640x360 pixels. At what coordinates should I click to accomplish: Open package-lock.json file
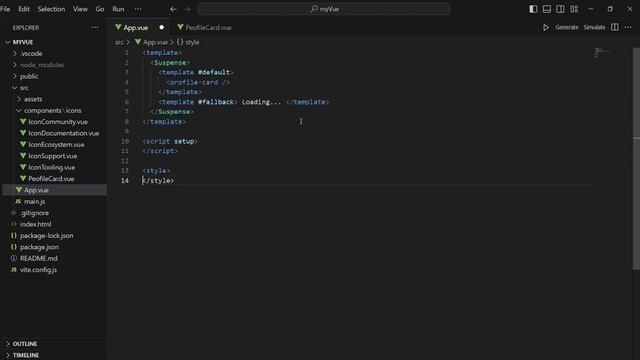47,236
